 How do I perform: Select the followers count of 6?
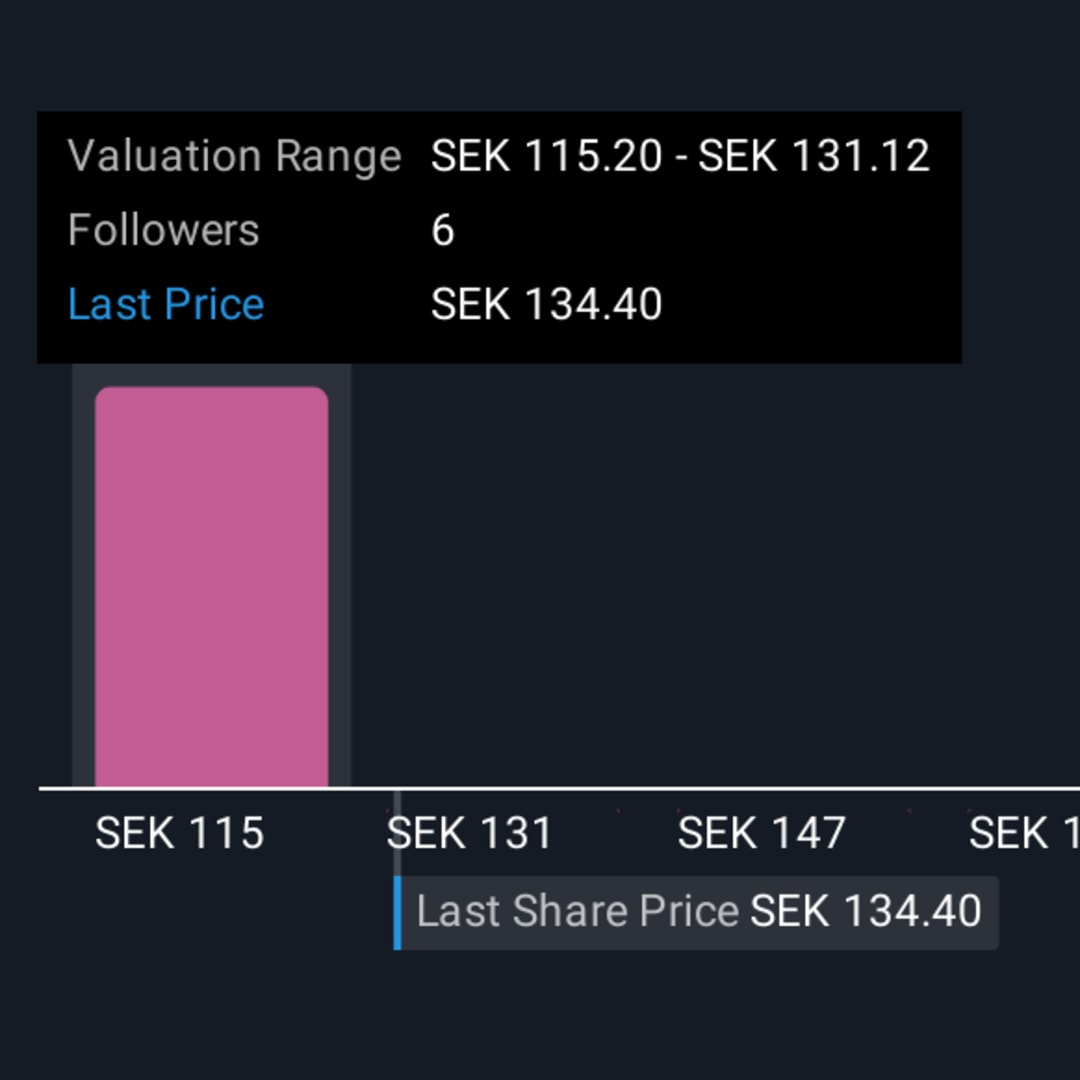coord(443,230)
